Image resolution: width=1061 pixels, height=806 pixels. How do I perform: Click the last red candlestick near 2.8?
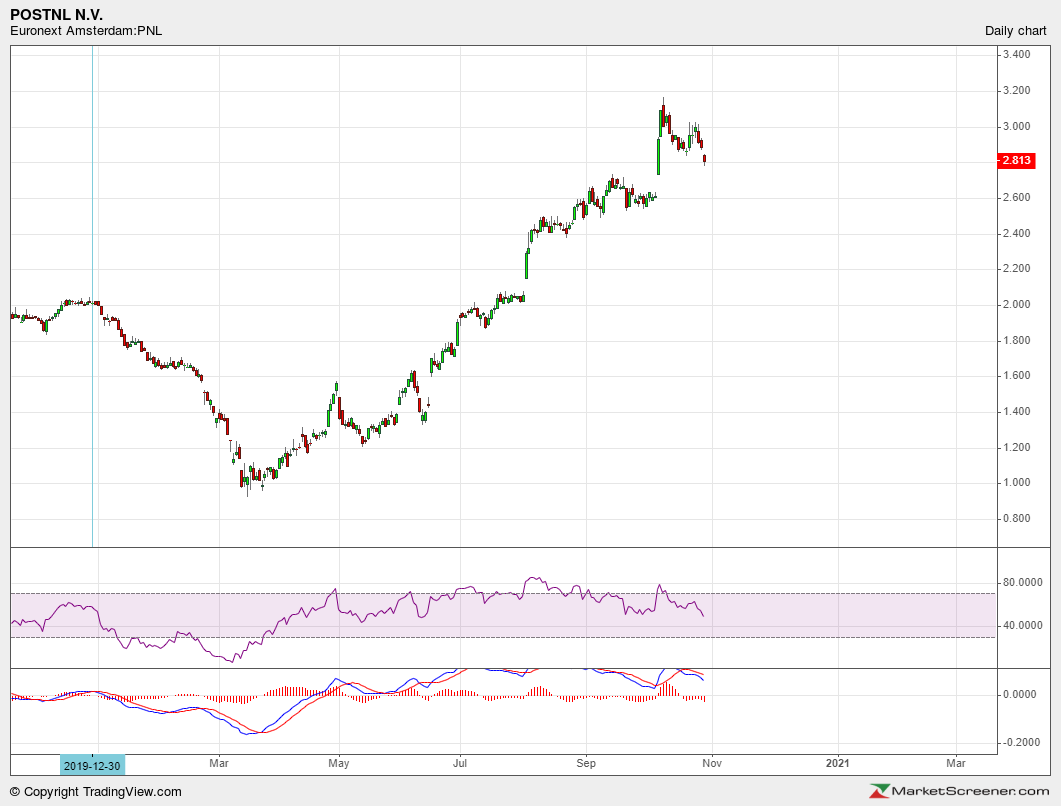[705, 158]
